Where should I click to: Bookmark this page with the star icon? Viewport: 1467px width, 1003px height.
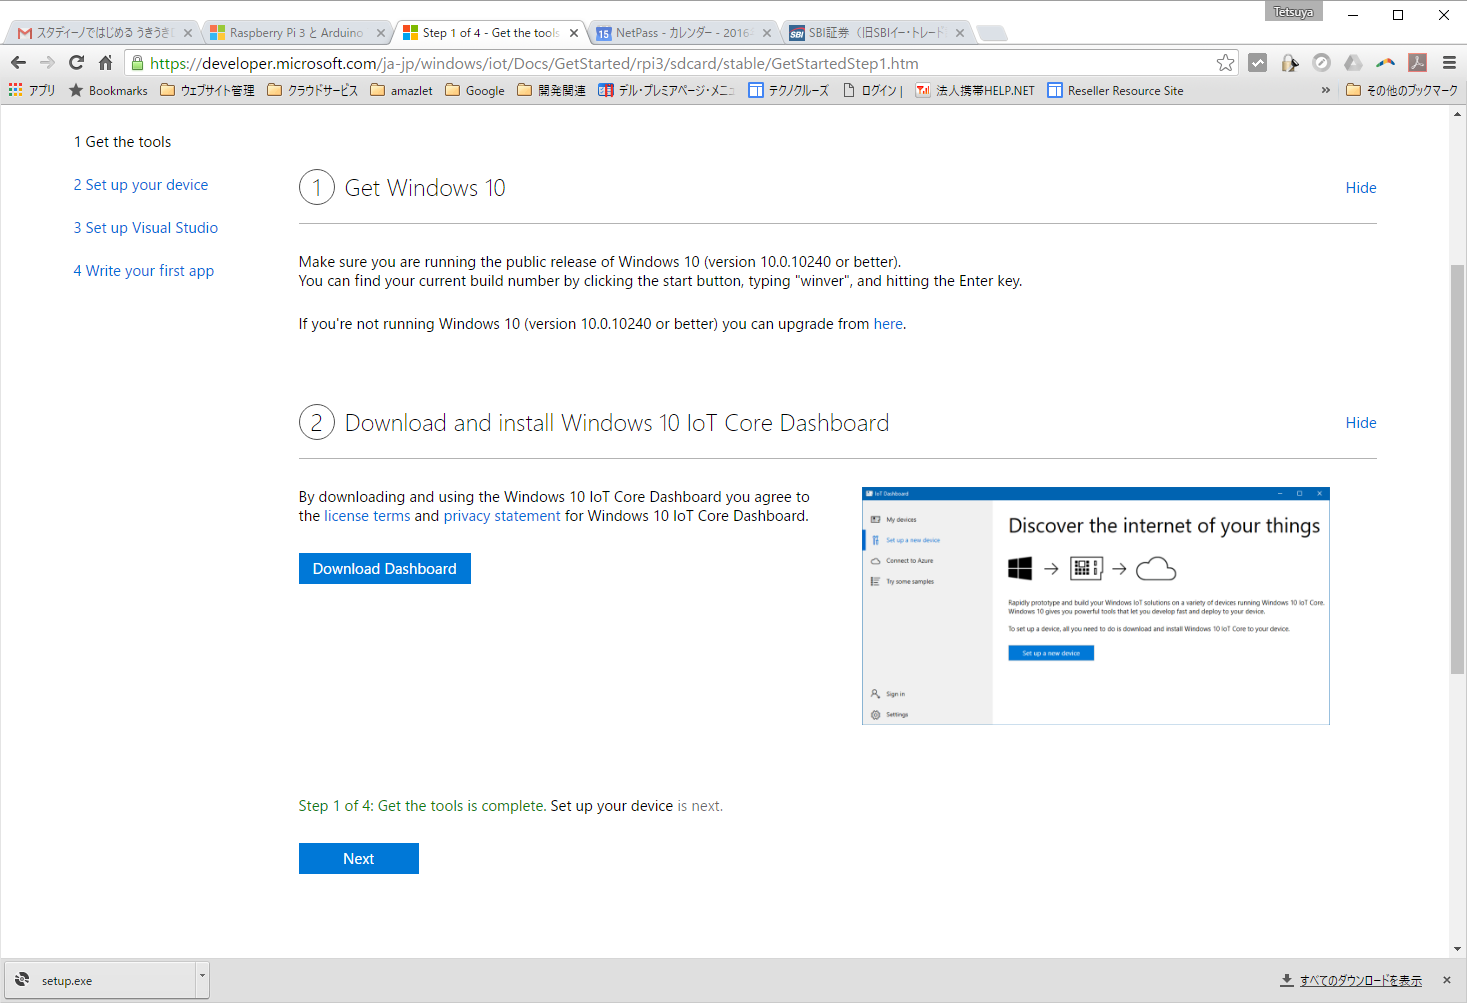click(1225, 63)
